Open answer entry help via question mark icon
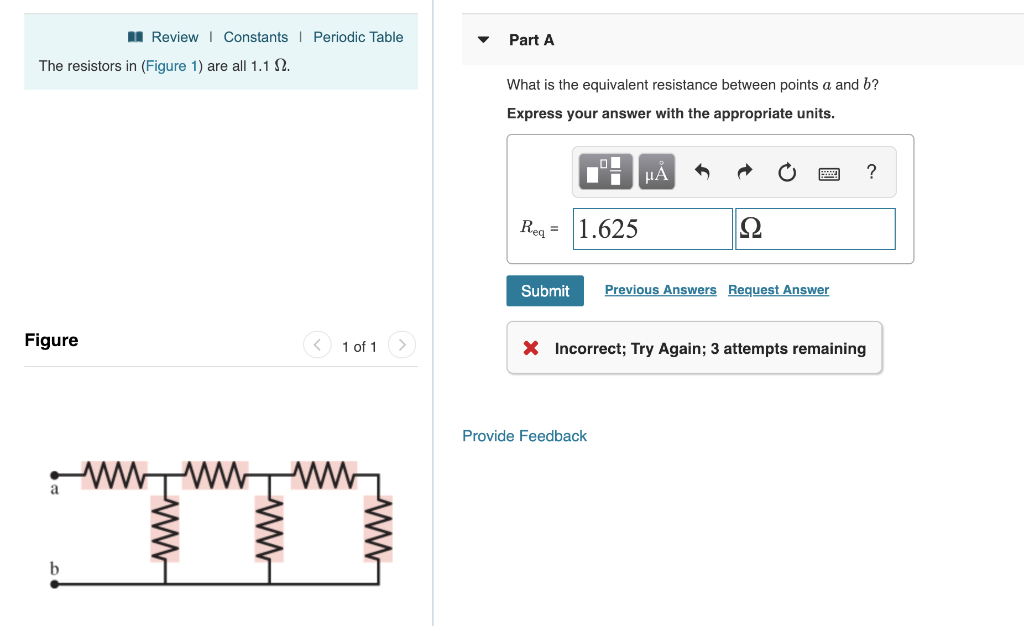The width and height of the screenshot is (1024, 626). pos(871,171)
